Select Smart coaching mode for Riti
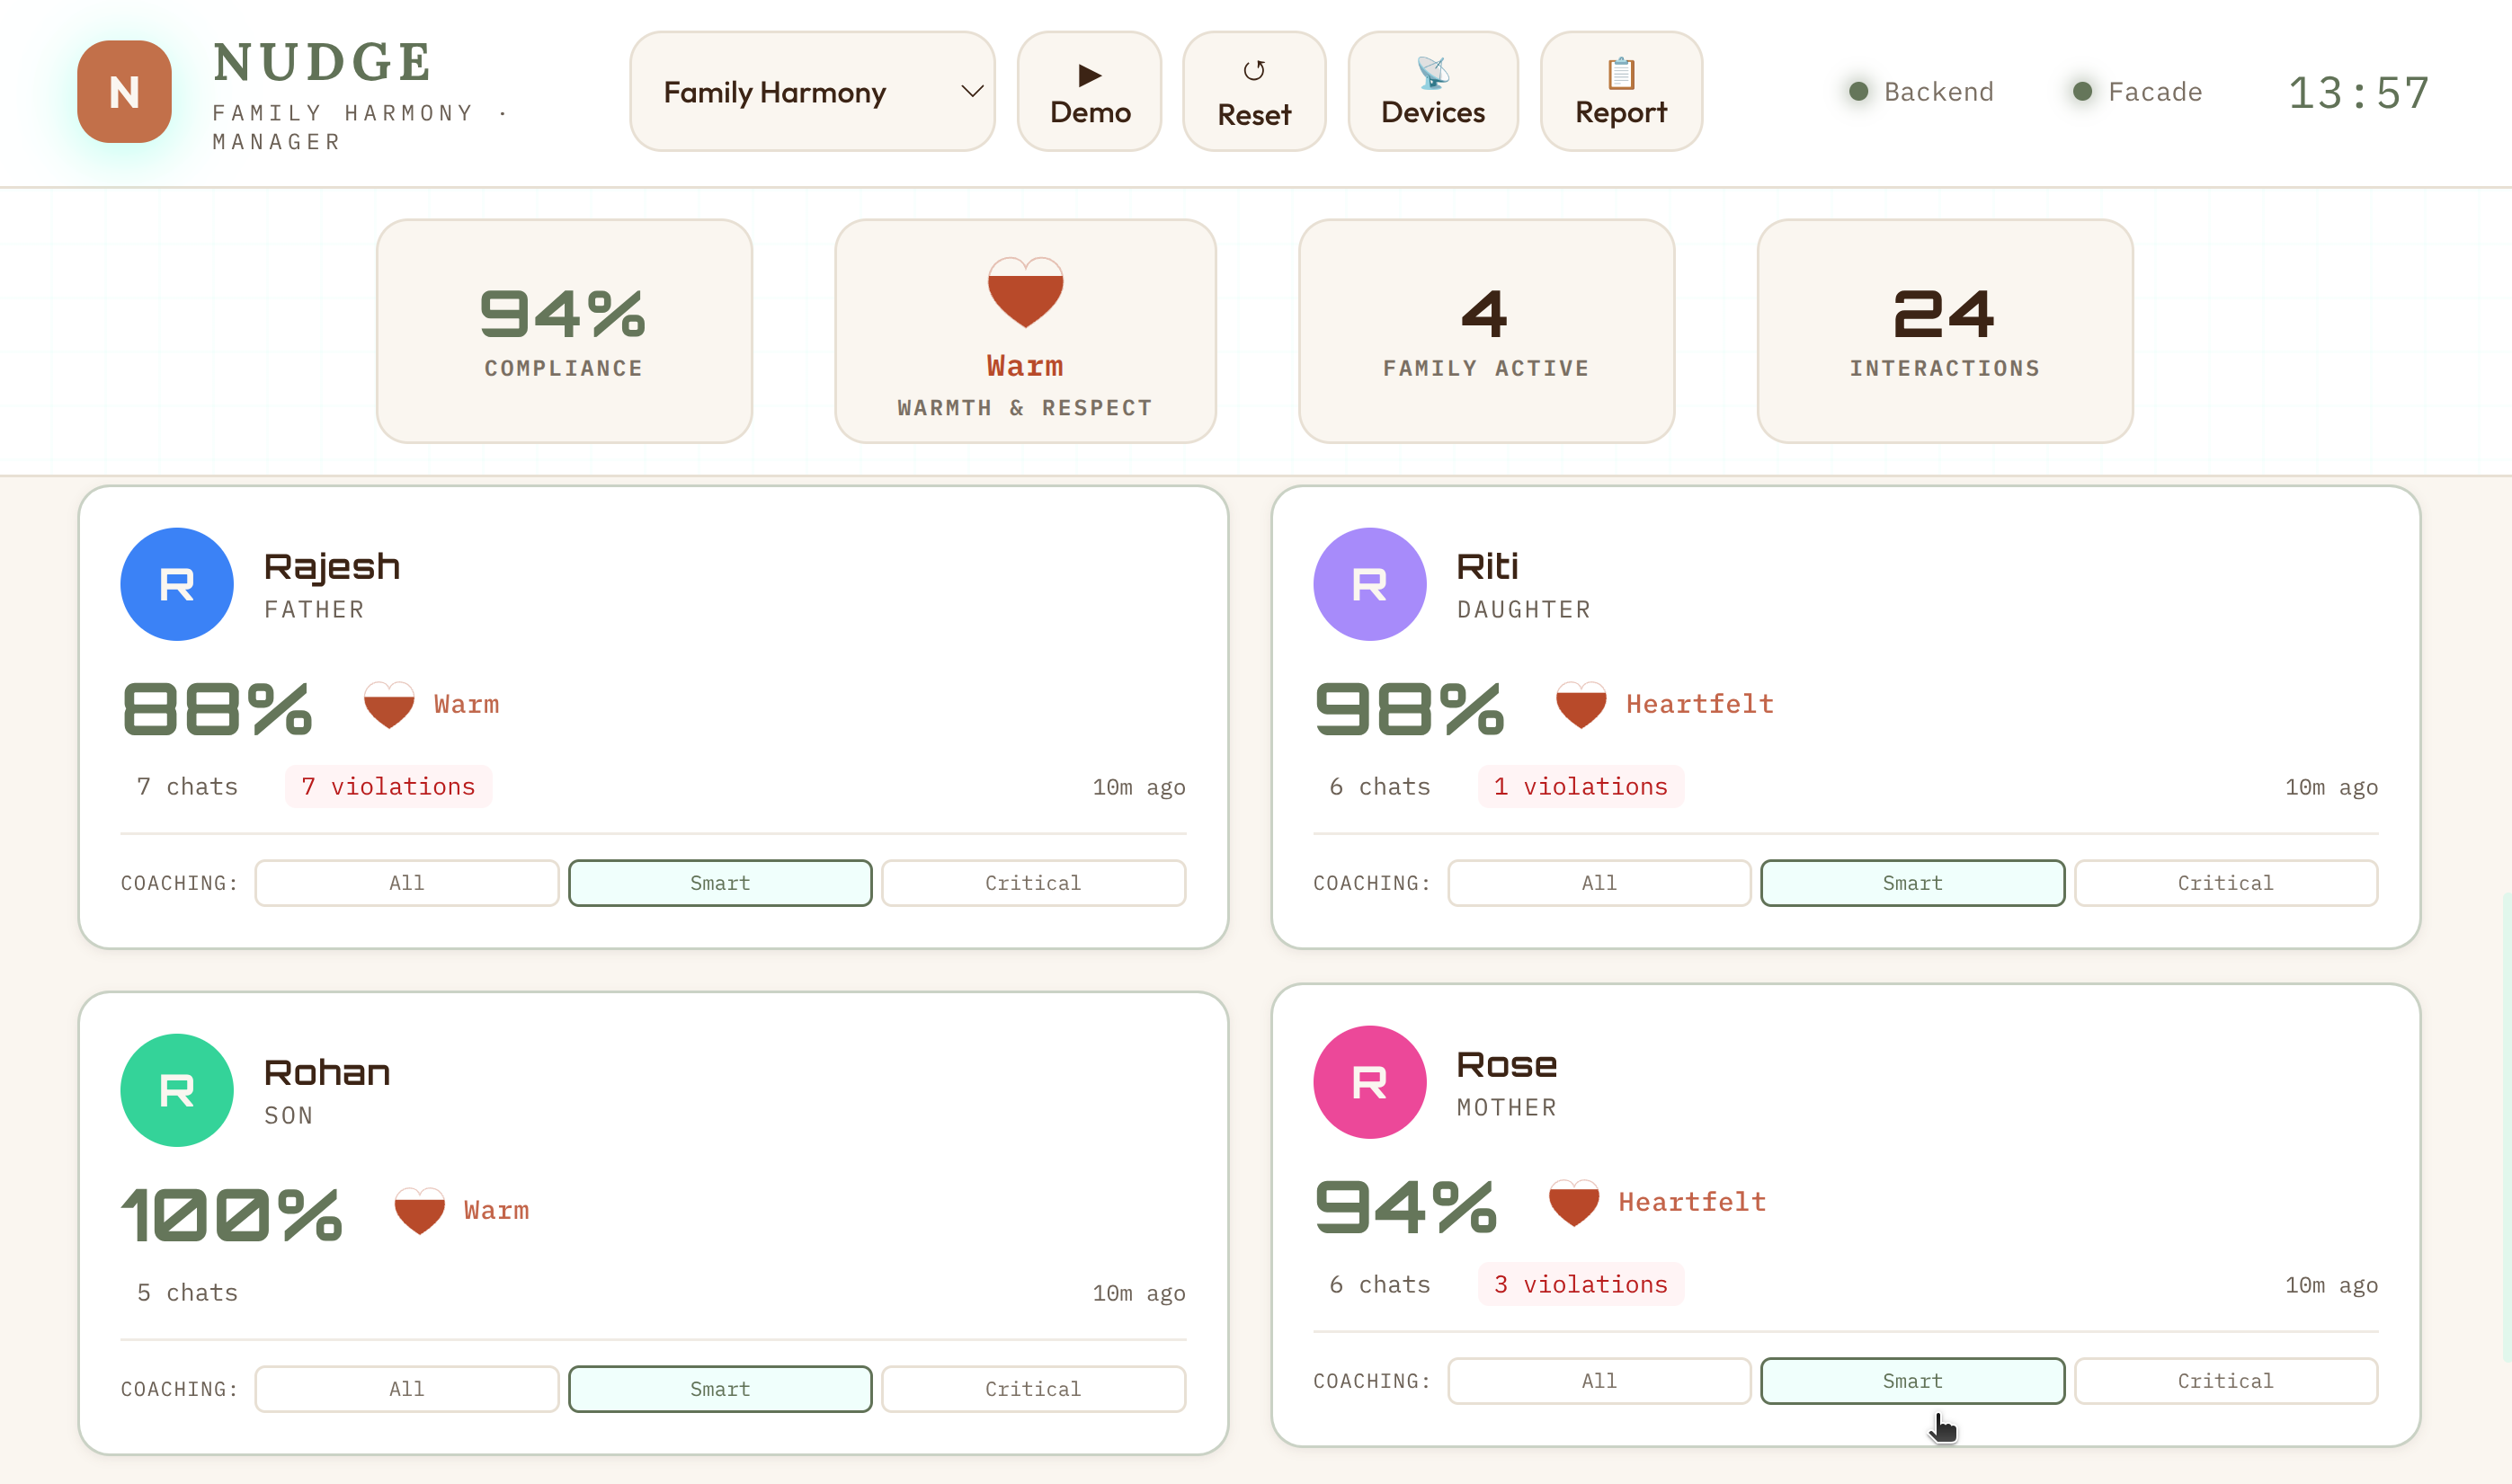Viewport: 2512px width, 1484px height. (1912, 883)
